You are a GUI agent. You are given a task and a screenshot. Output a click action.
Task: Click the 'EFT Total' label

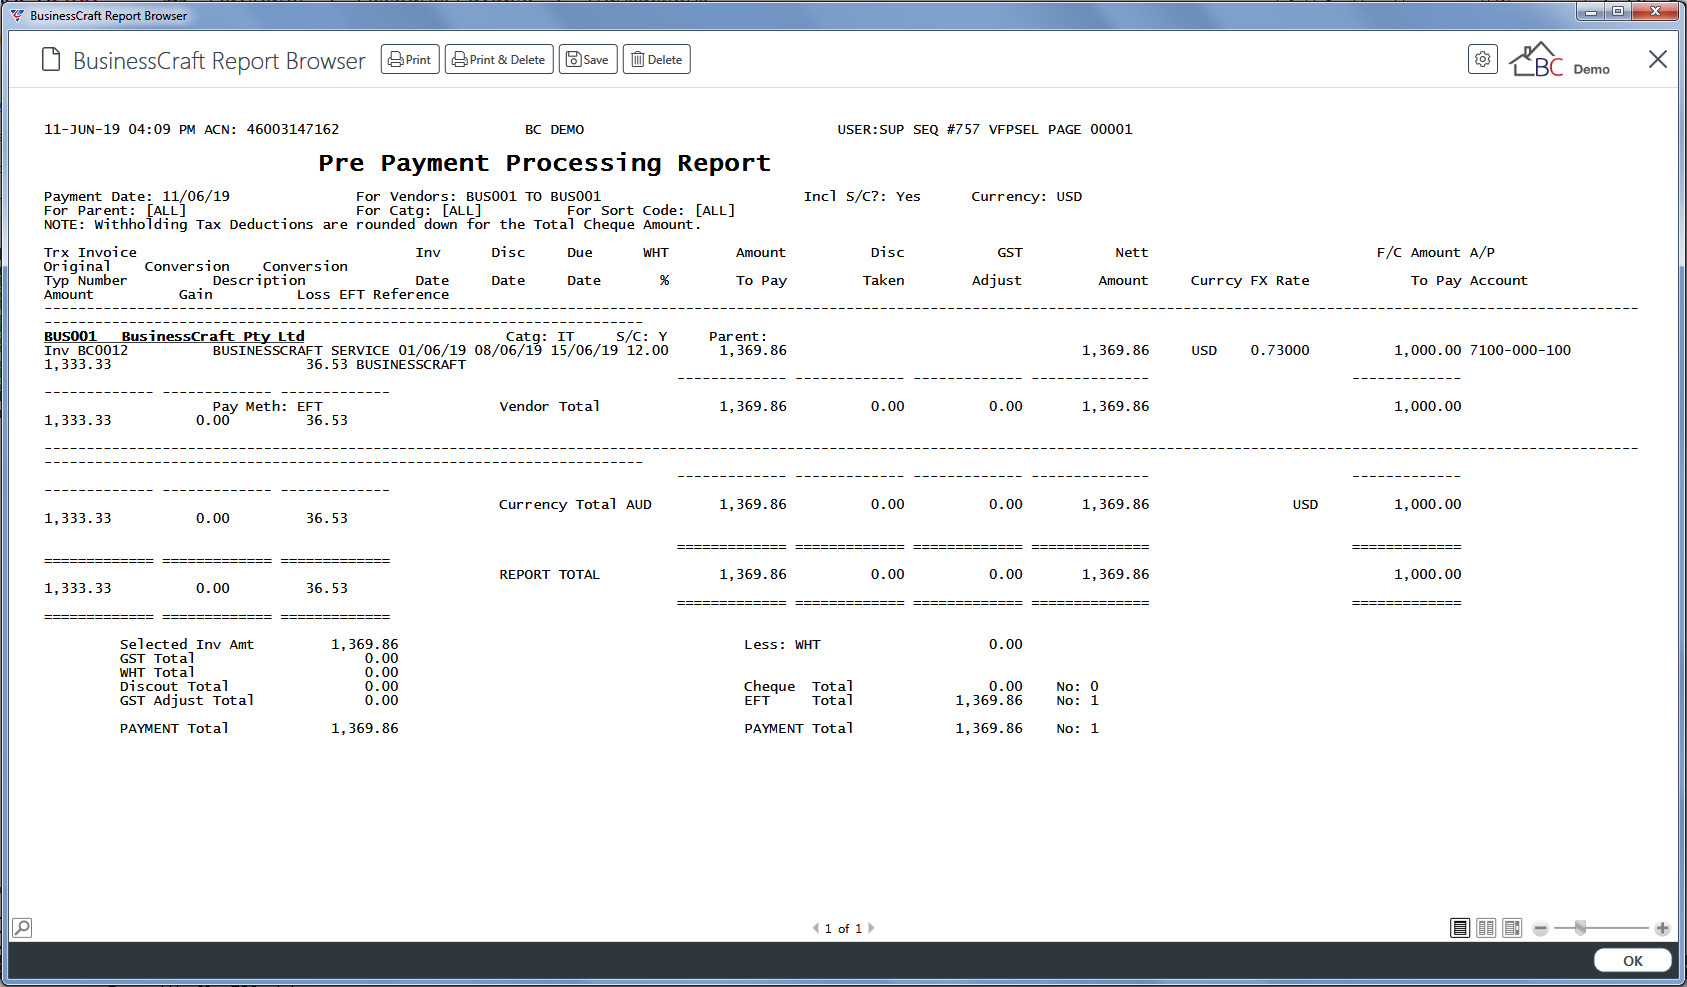[798, 700]
